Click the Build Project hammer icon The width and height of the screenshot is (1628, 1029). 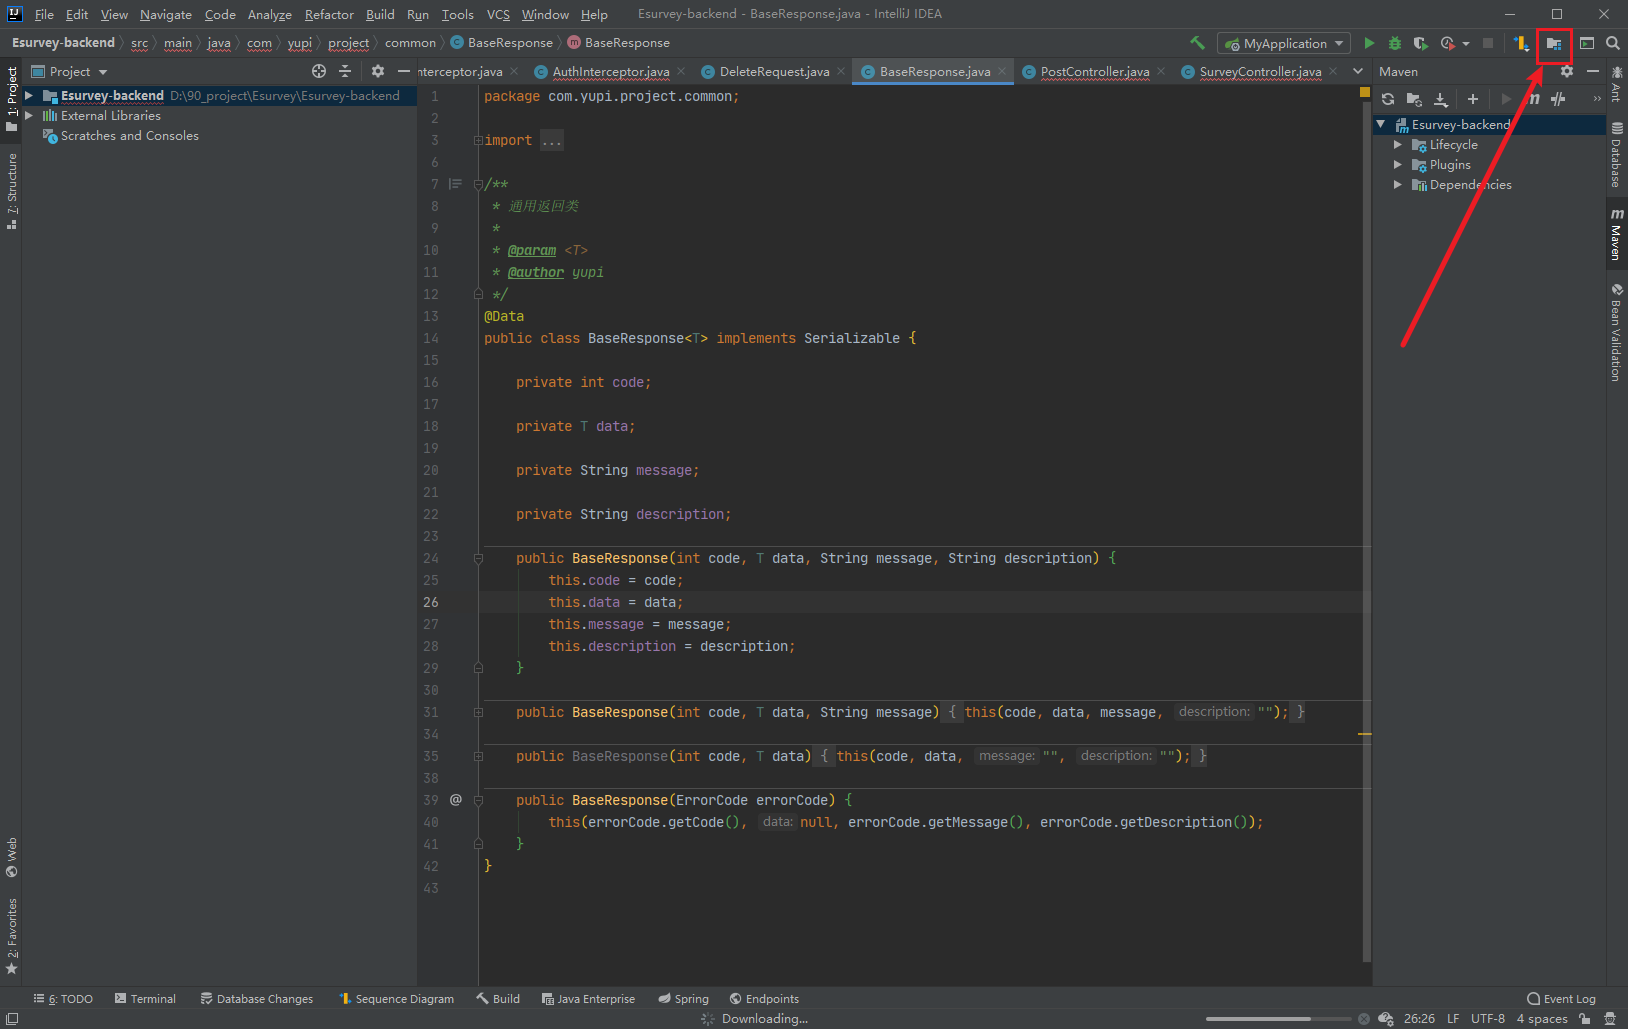click(1197, 43)
